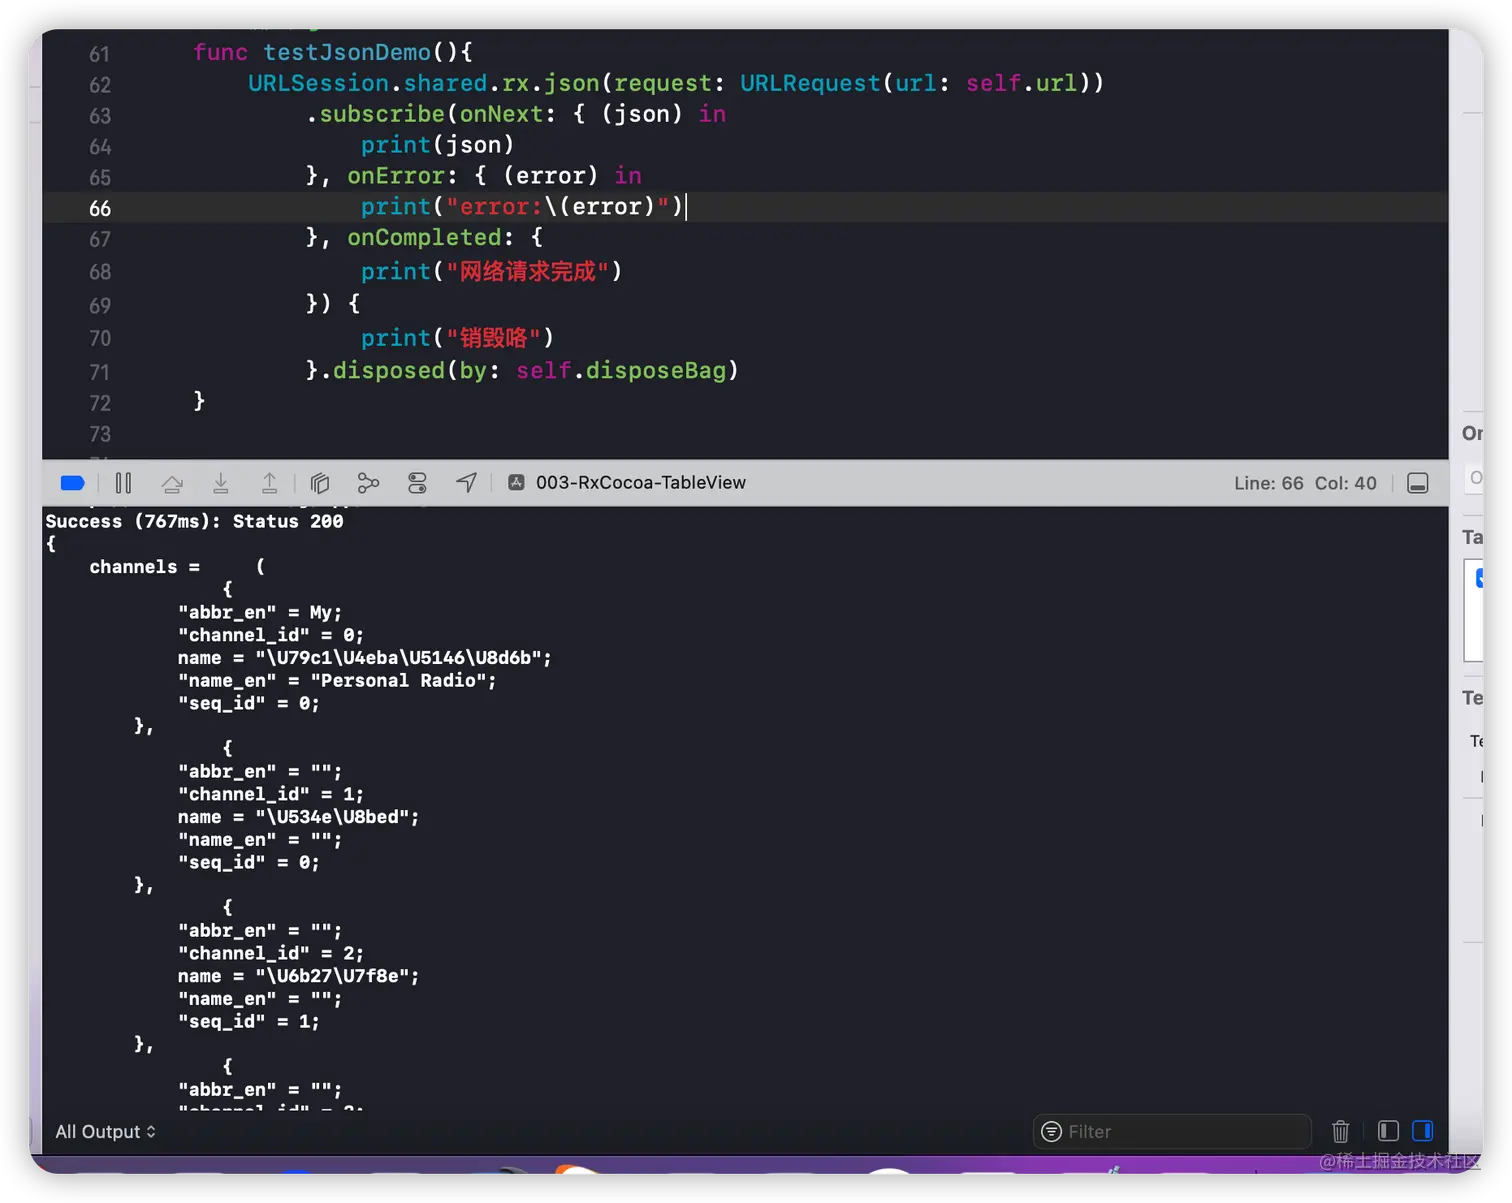
Task: Toggle the console pane button
Action: point(1422,1131)
